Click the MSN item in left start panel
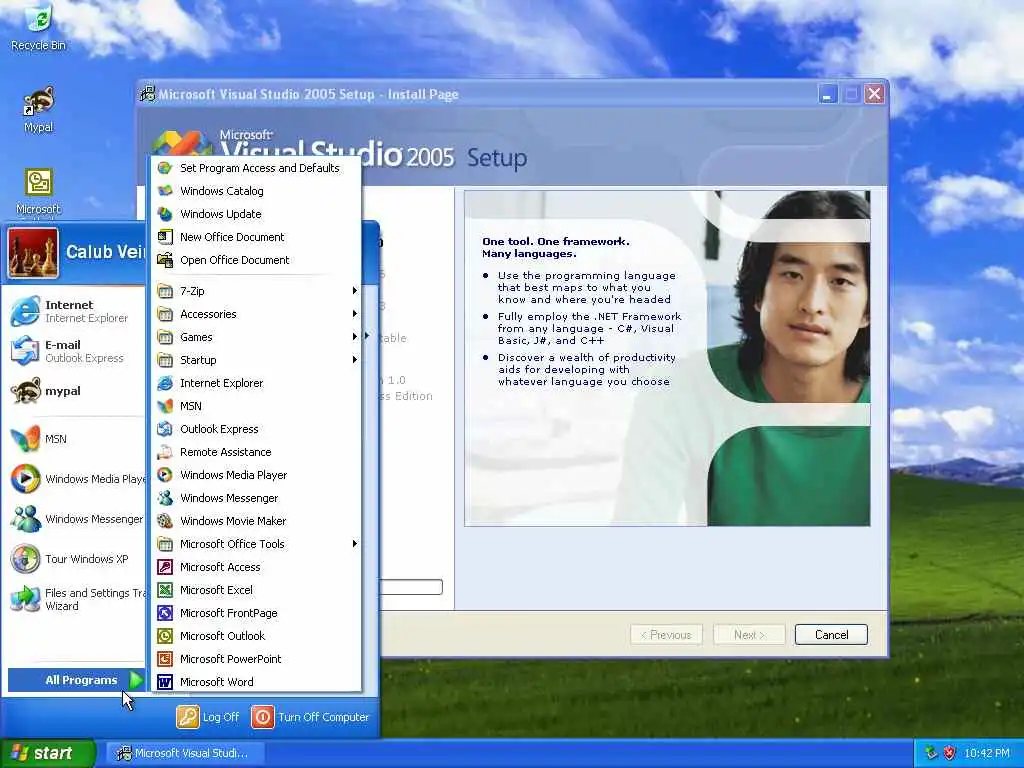The image size is (1024, 768). click(x=74, y=439)
